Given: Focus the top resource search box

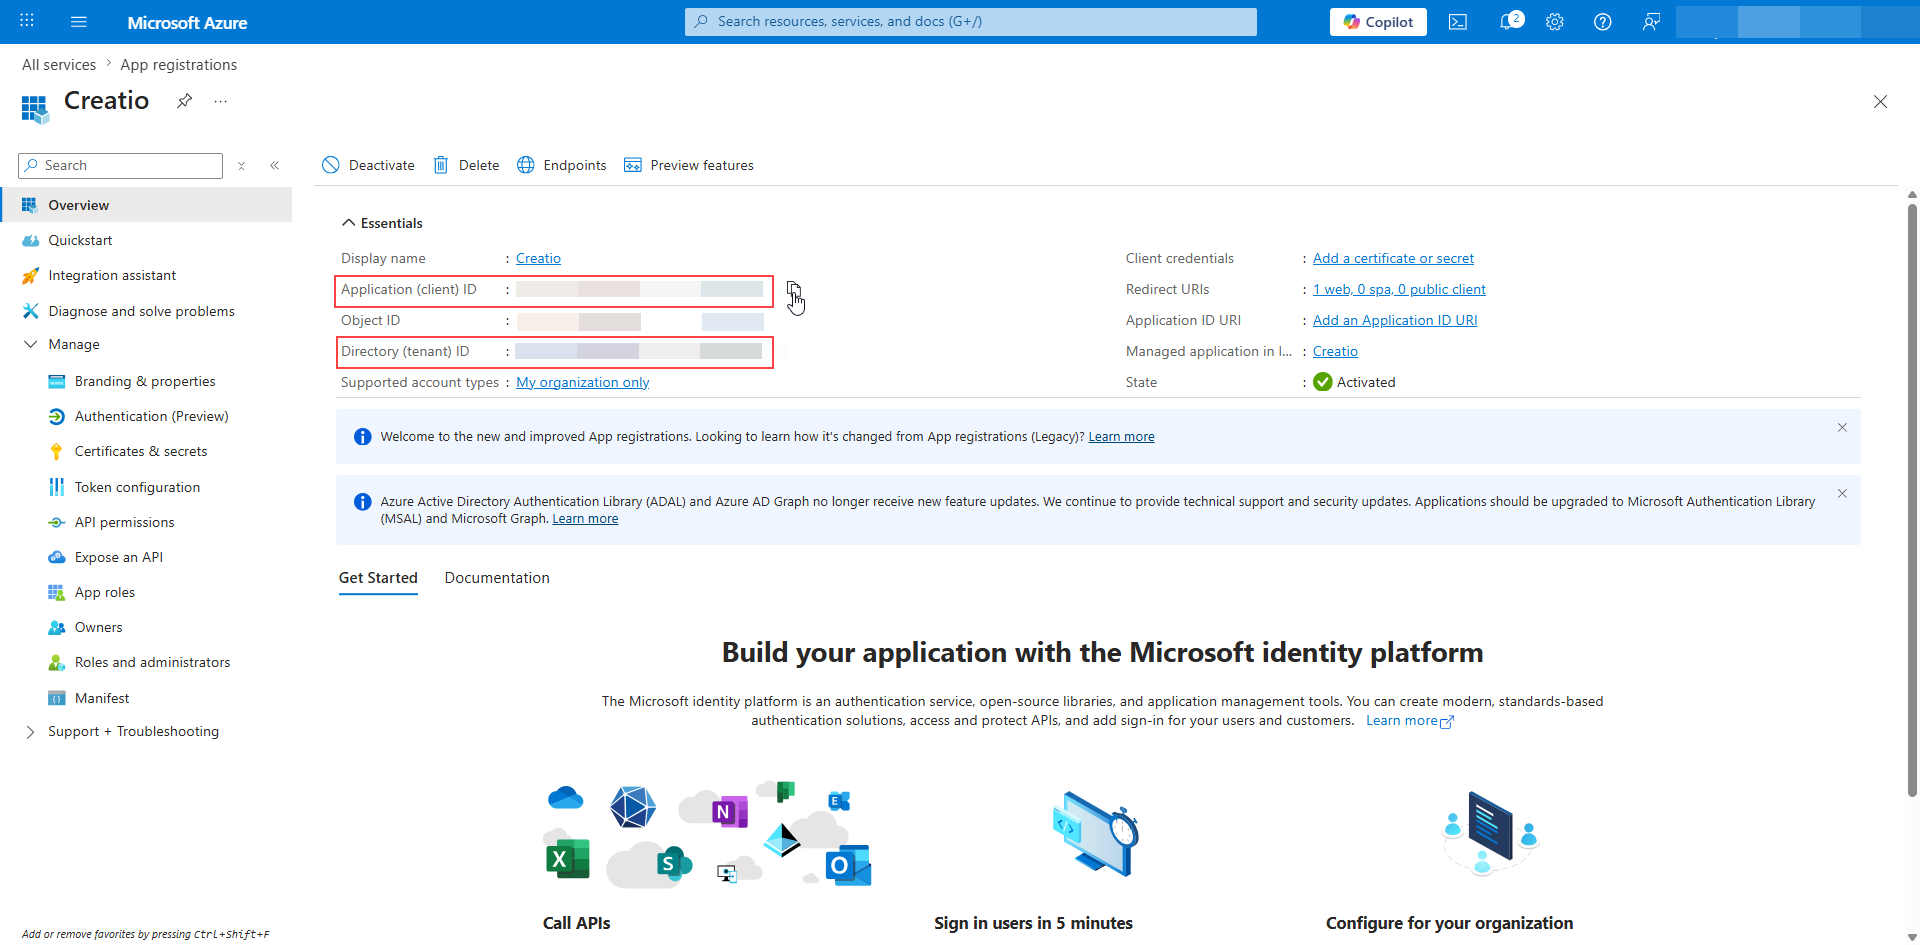Looking at the screenshot, I should [x=970, y=21].
